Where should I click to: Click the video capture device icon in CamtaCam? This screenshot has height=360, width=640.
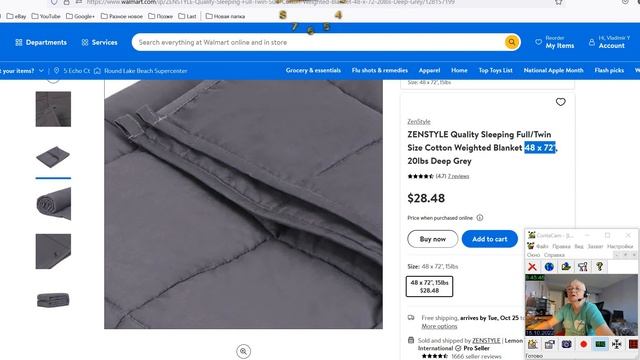tap(549, 344)
